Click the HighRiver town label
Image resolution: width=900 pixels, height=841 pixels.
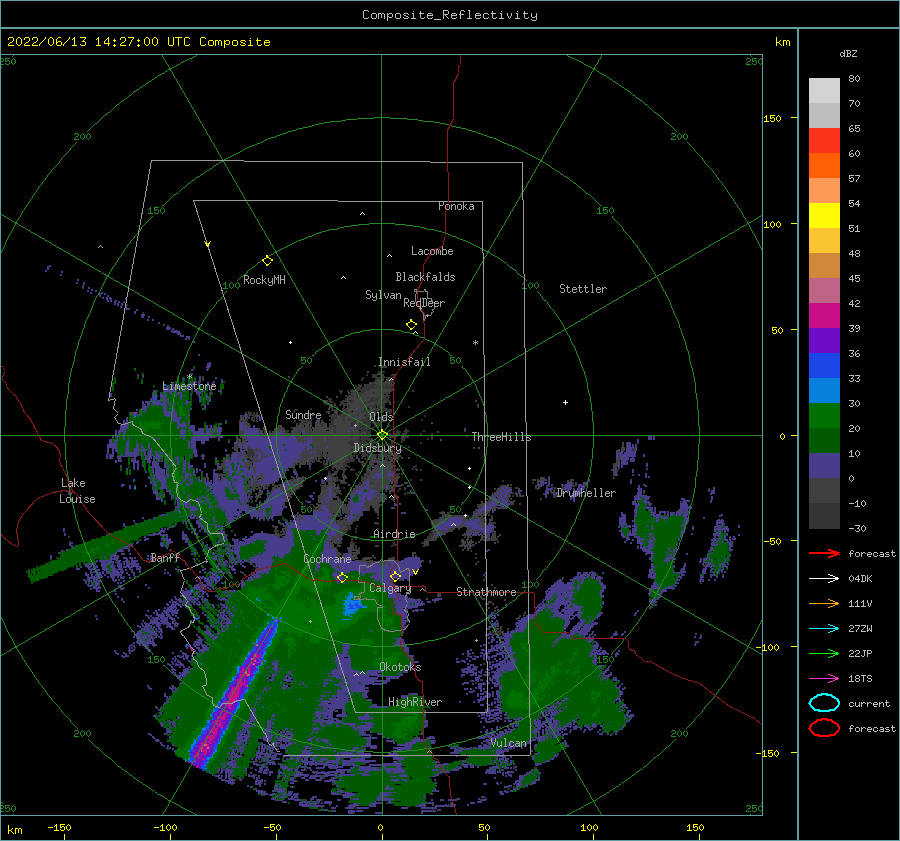[x=415, y=702]
